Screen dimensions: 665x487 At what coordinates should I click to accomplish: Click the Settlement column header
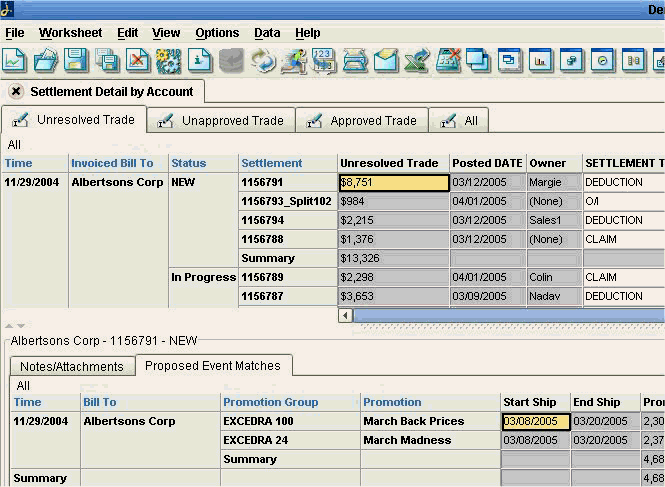click(x=271, y=163)
